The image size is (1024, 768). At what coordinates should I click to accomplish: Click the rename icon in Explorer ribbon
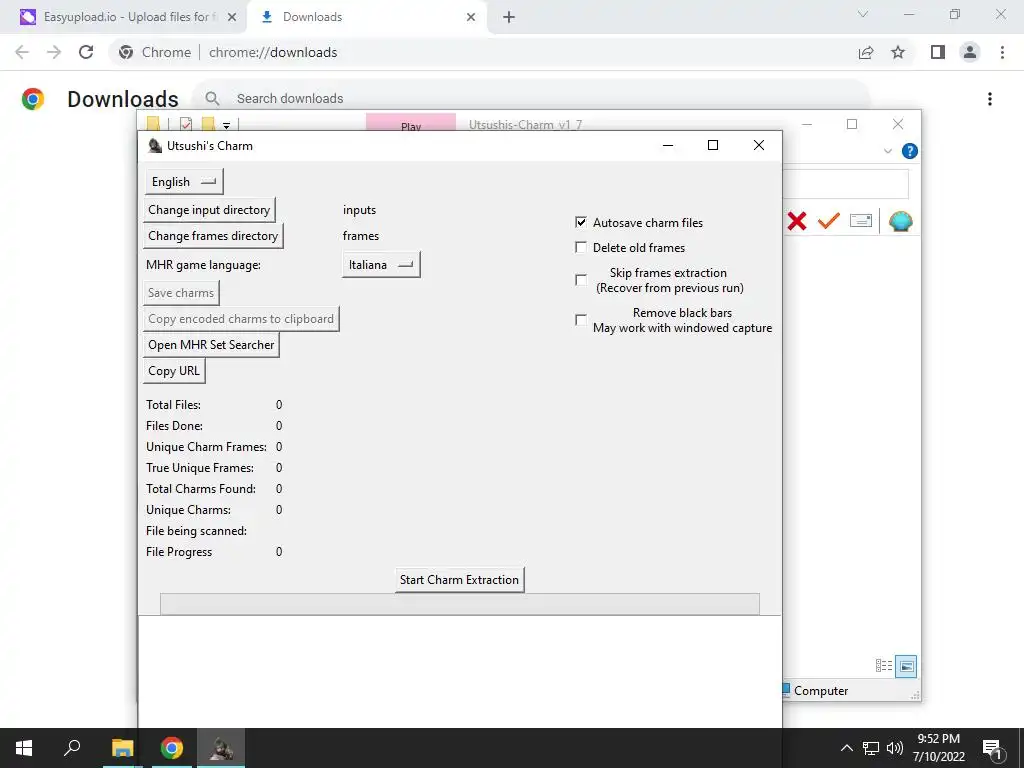click(861, 221)
